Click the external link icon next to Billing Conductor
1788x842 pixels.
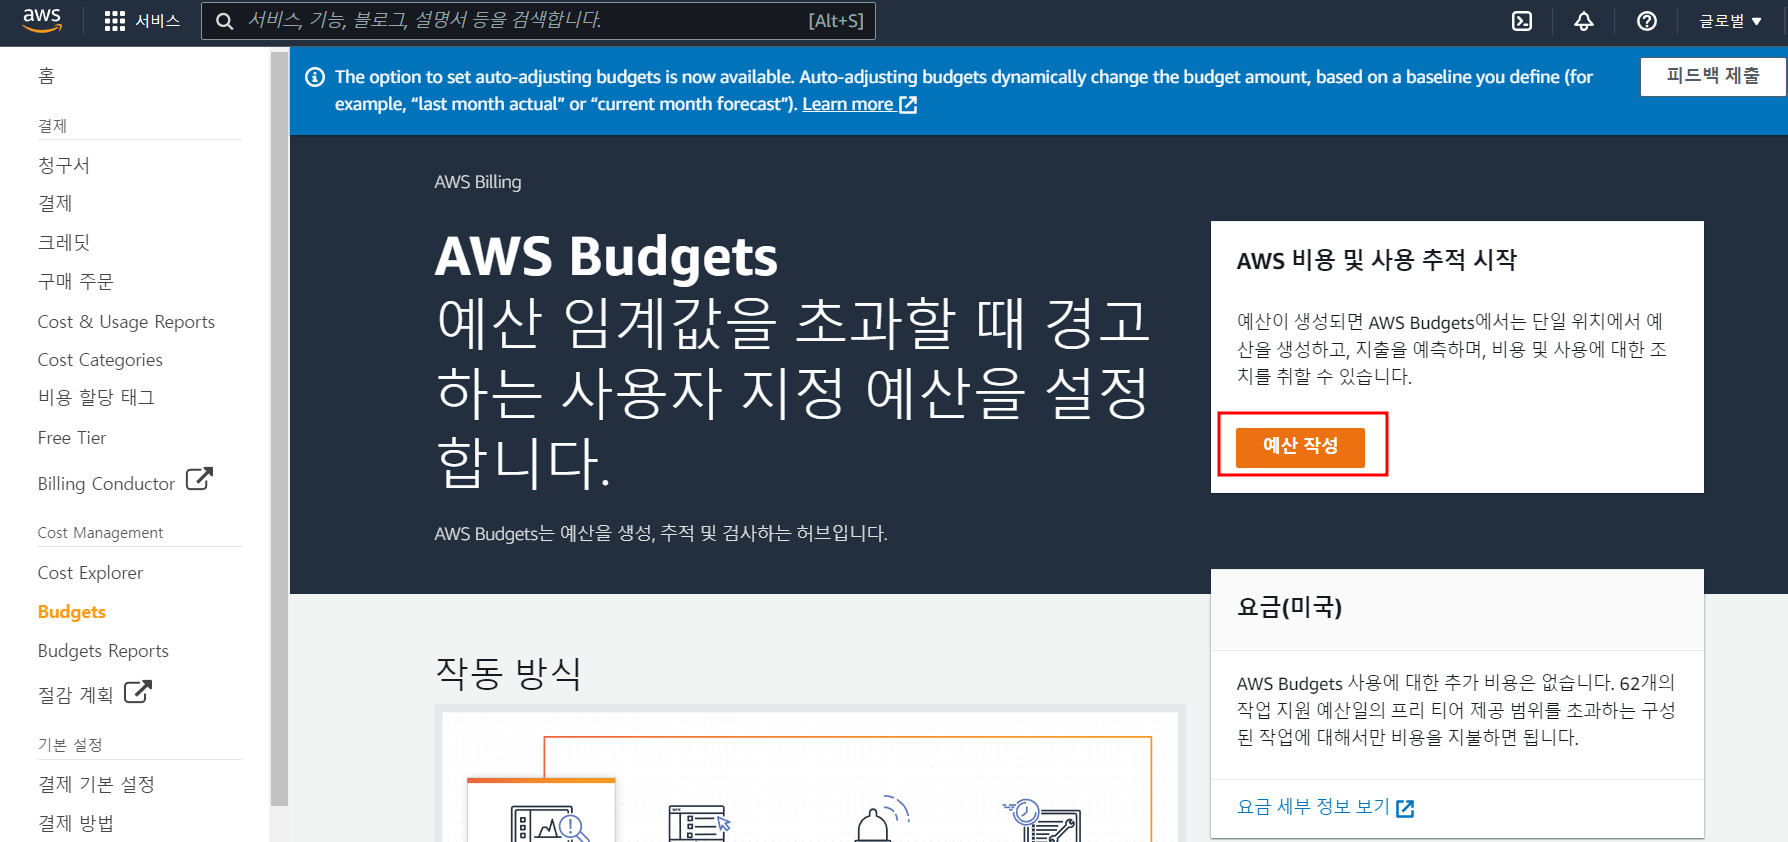199,479
